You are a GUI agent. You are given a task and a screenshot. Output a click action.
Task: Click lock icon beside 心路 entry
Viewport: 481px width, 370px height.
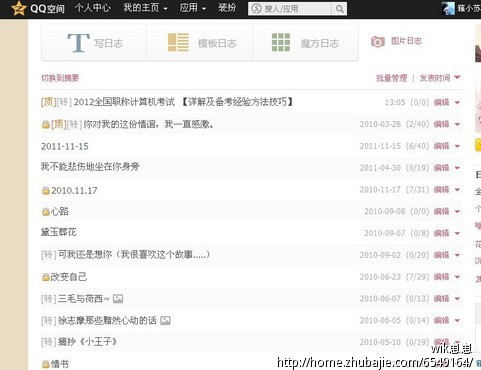[x=46, y=212]
